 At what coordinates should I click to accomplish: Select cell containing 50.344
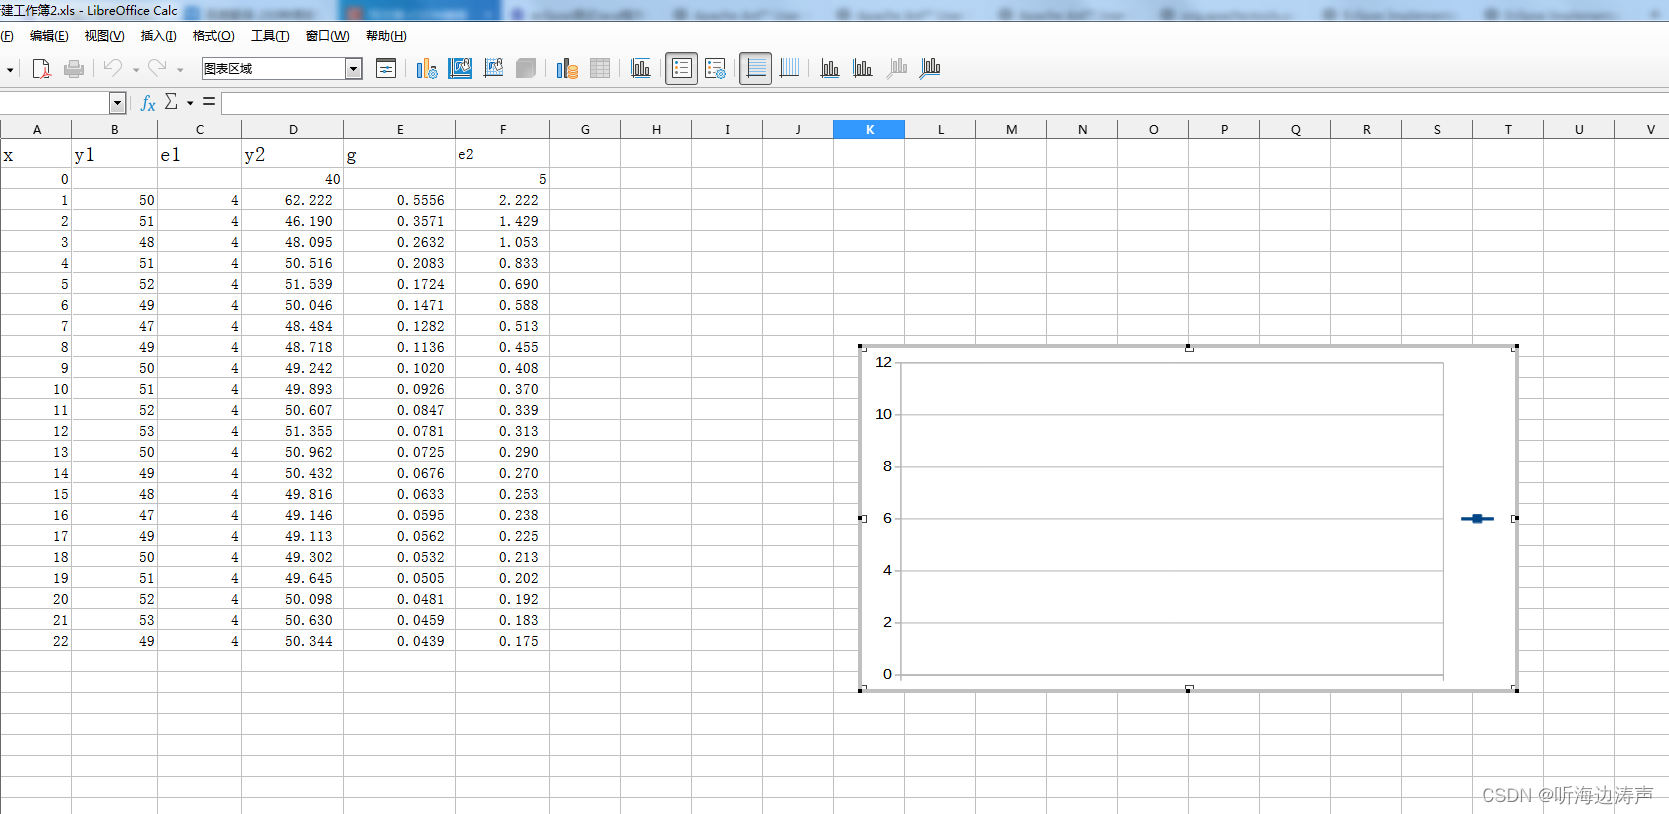292,641
